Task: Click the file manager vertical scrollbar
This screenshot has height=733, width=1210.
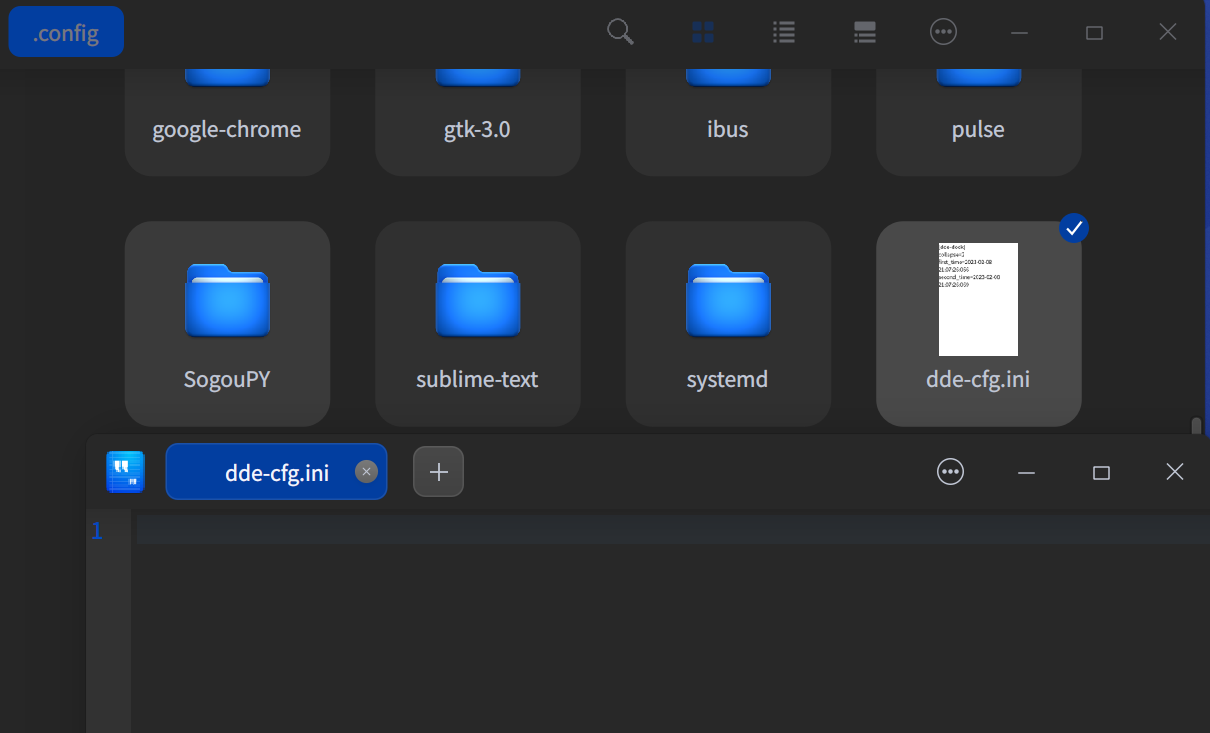Action: [x=1196, y=426]
